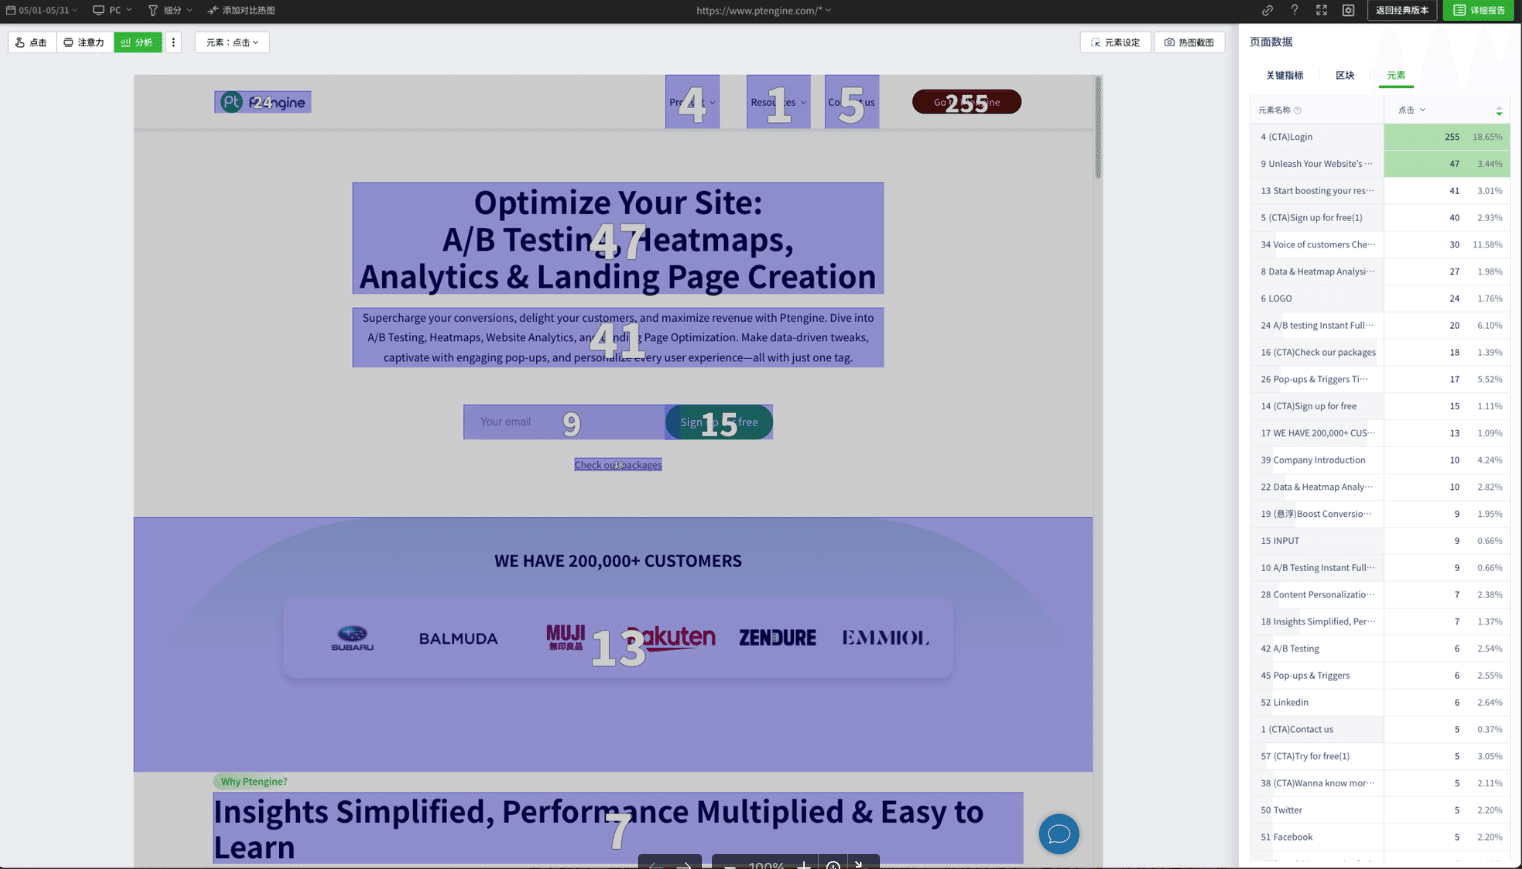Switch to the 区块 tab
The image size is (1522, 869).
[1345, 75]
